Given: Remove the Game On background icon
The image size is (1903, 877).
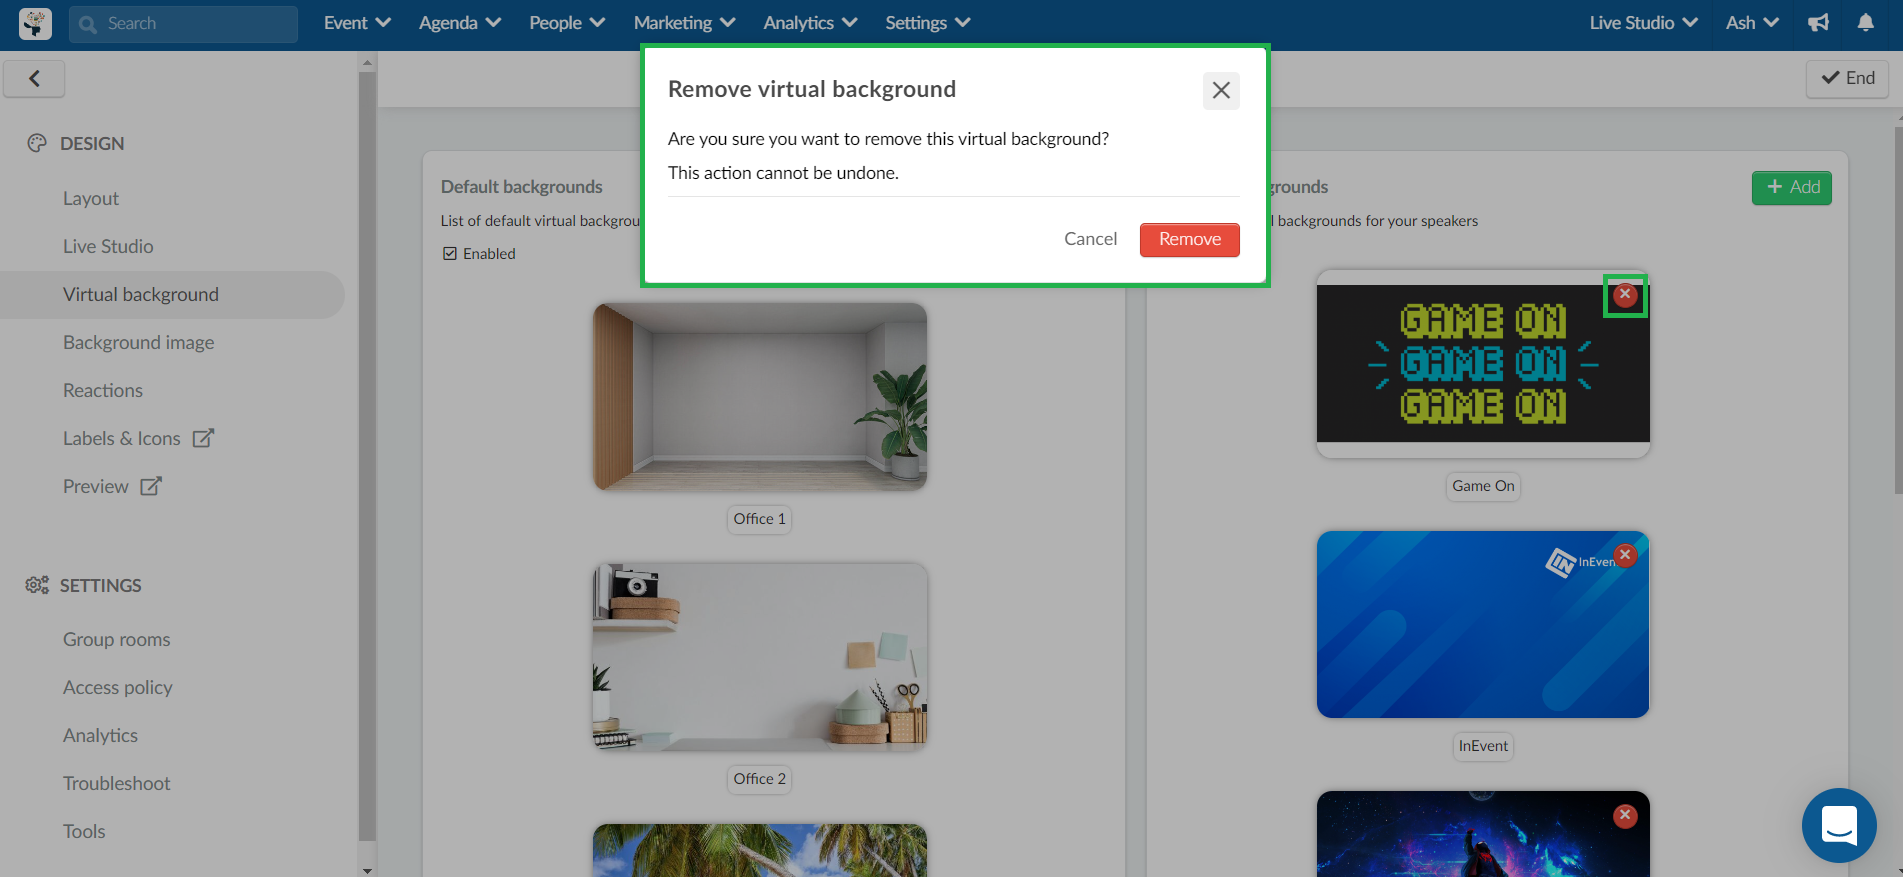Looking at the screenshot, I should click(x=1625, y=295).
